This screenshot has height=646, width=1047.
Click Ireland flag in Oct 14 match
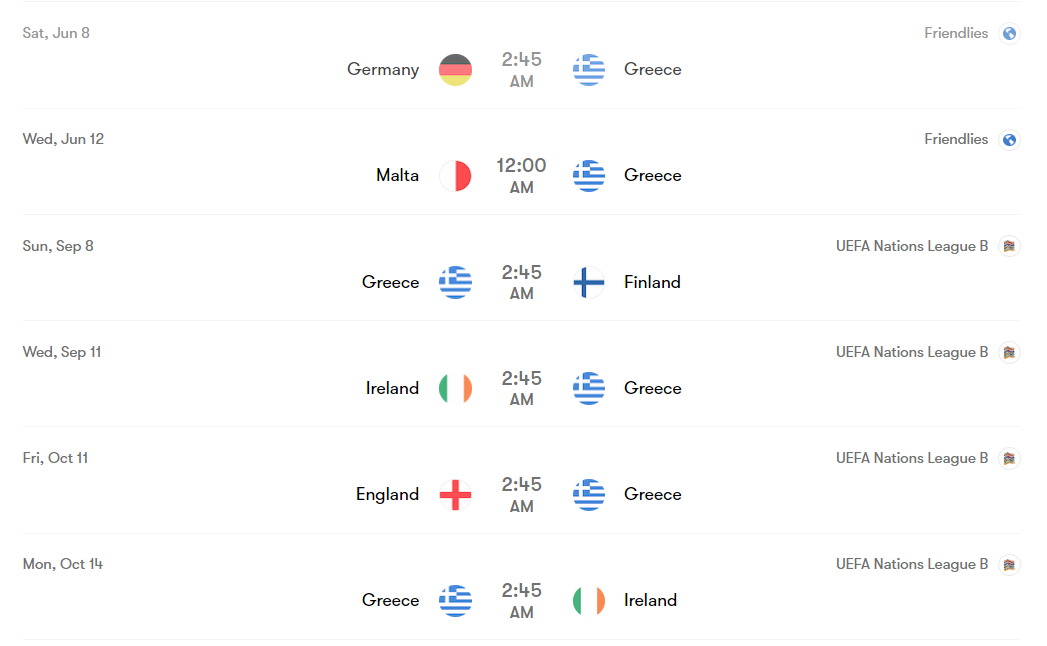pyautogui.click(x=589, y=601)
